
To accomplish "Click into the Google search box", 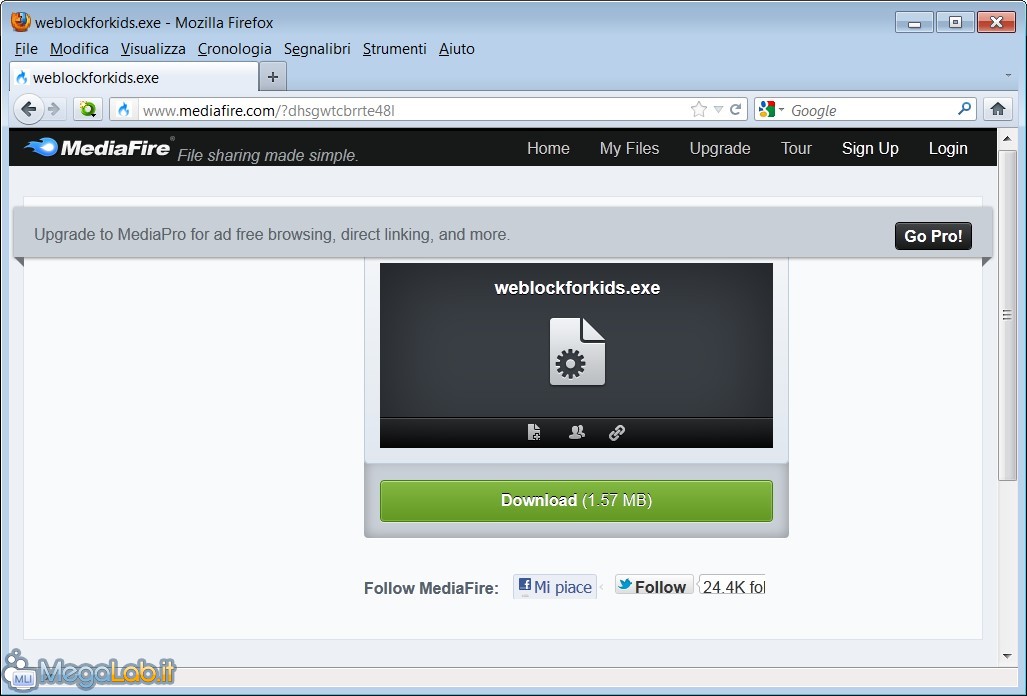I will click(x=871, y=110).
